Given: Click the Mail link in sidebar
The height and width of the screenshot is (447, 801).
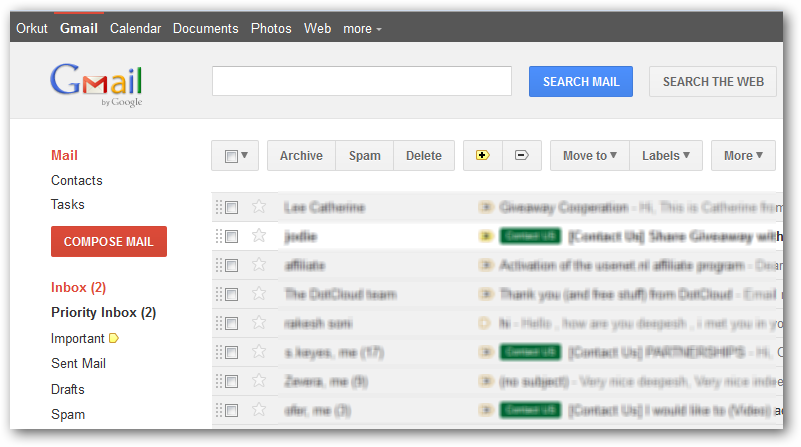Looking at the screenshot, I should tap(64, 155).
